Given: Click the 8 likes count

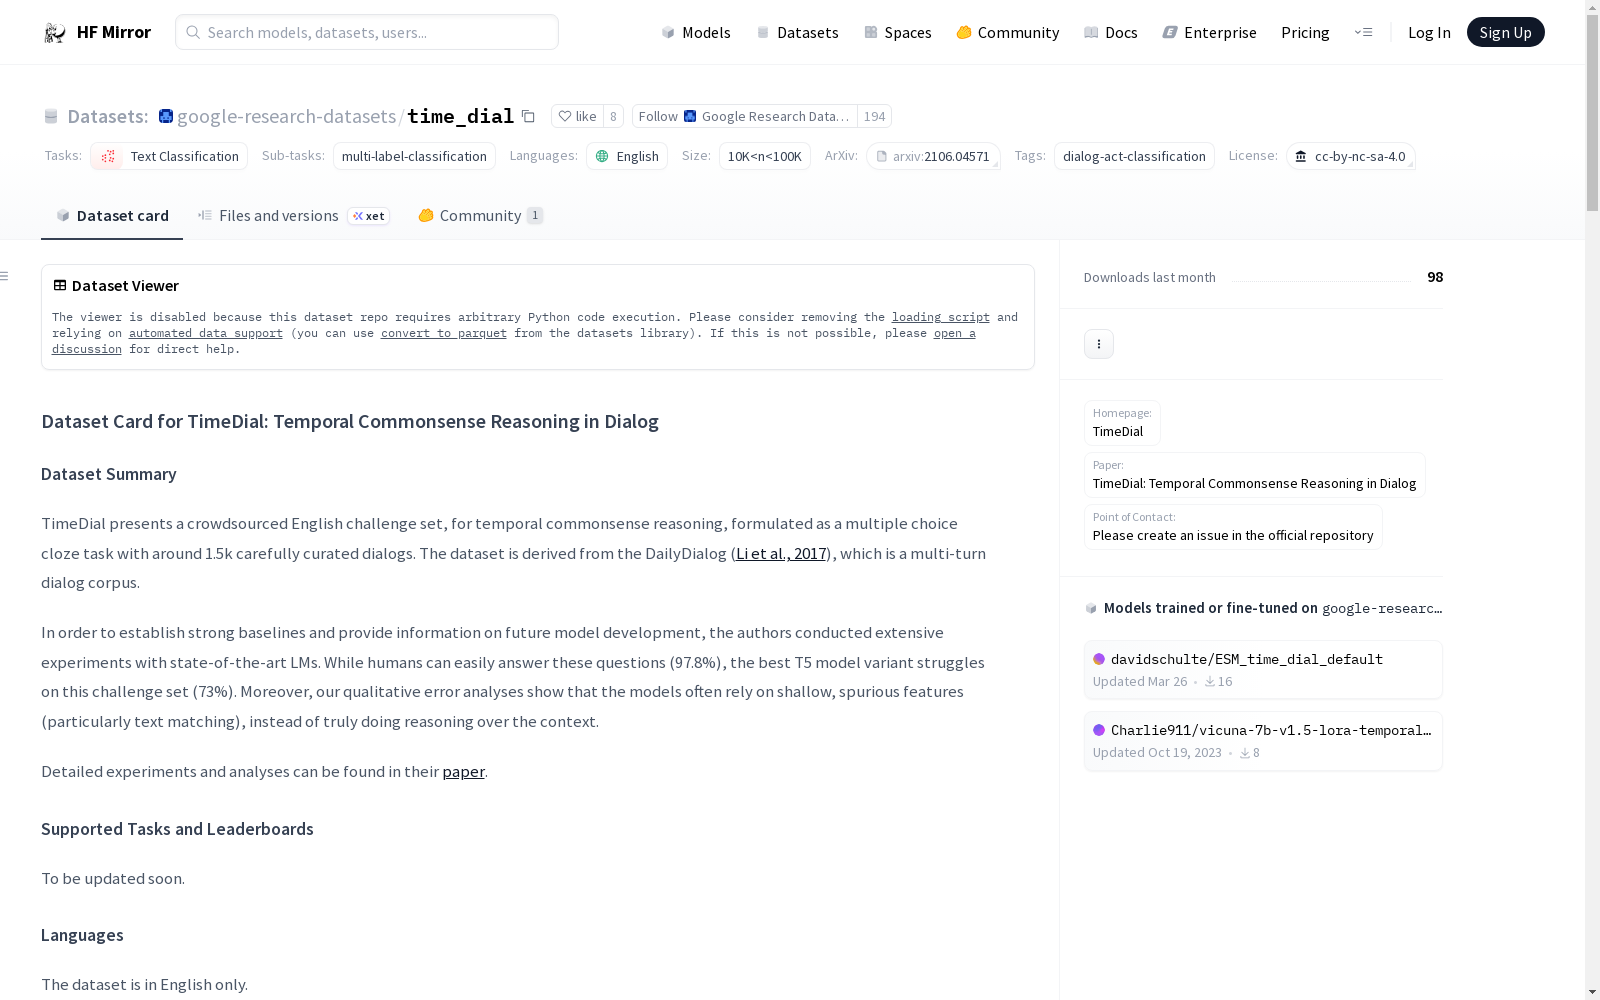Looking at the screenshot, I should point(613,116).
